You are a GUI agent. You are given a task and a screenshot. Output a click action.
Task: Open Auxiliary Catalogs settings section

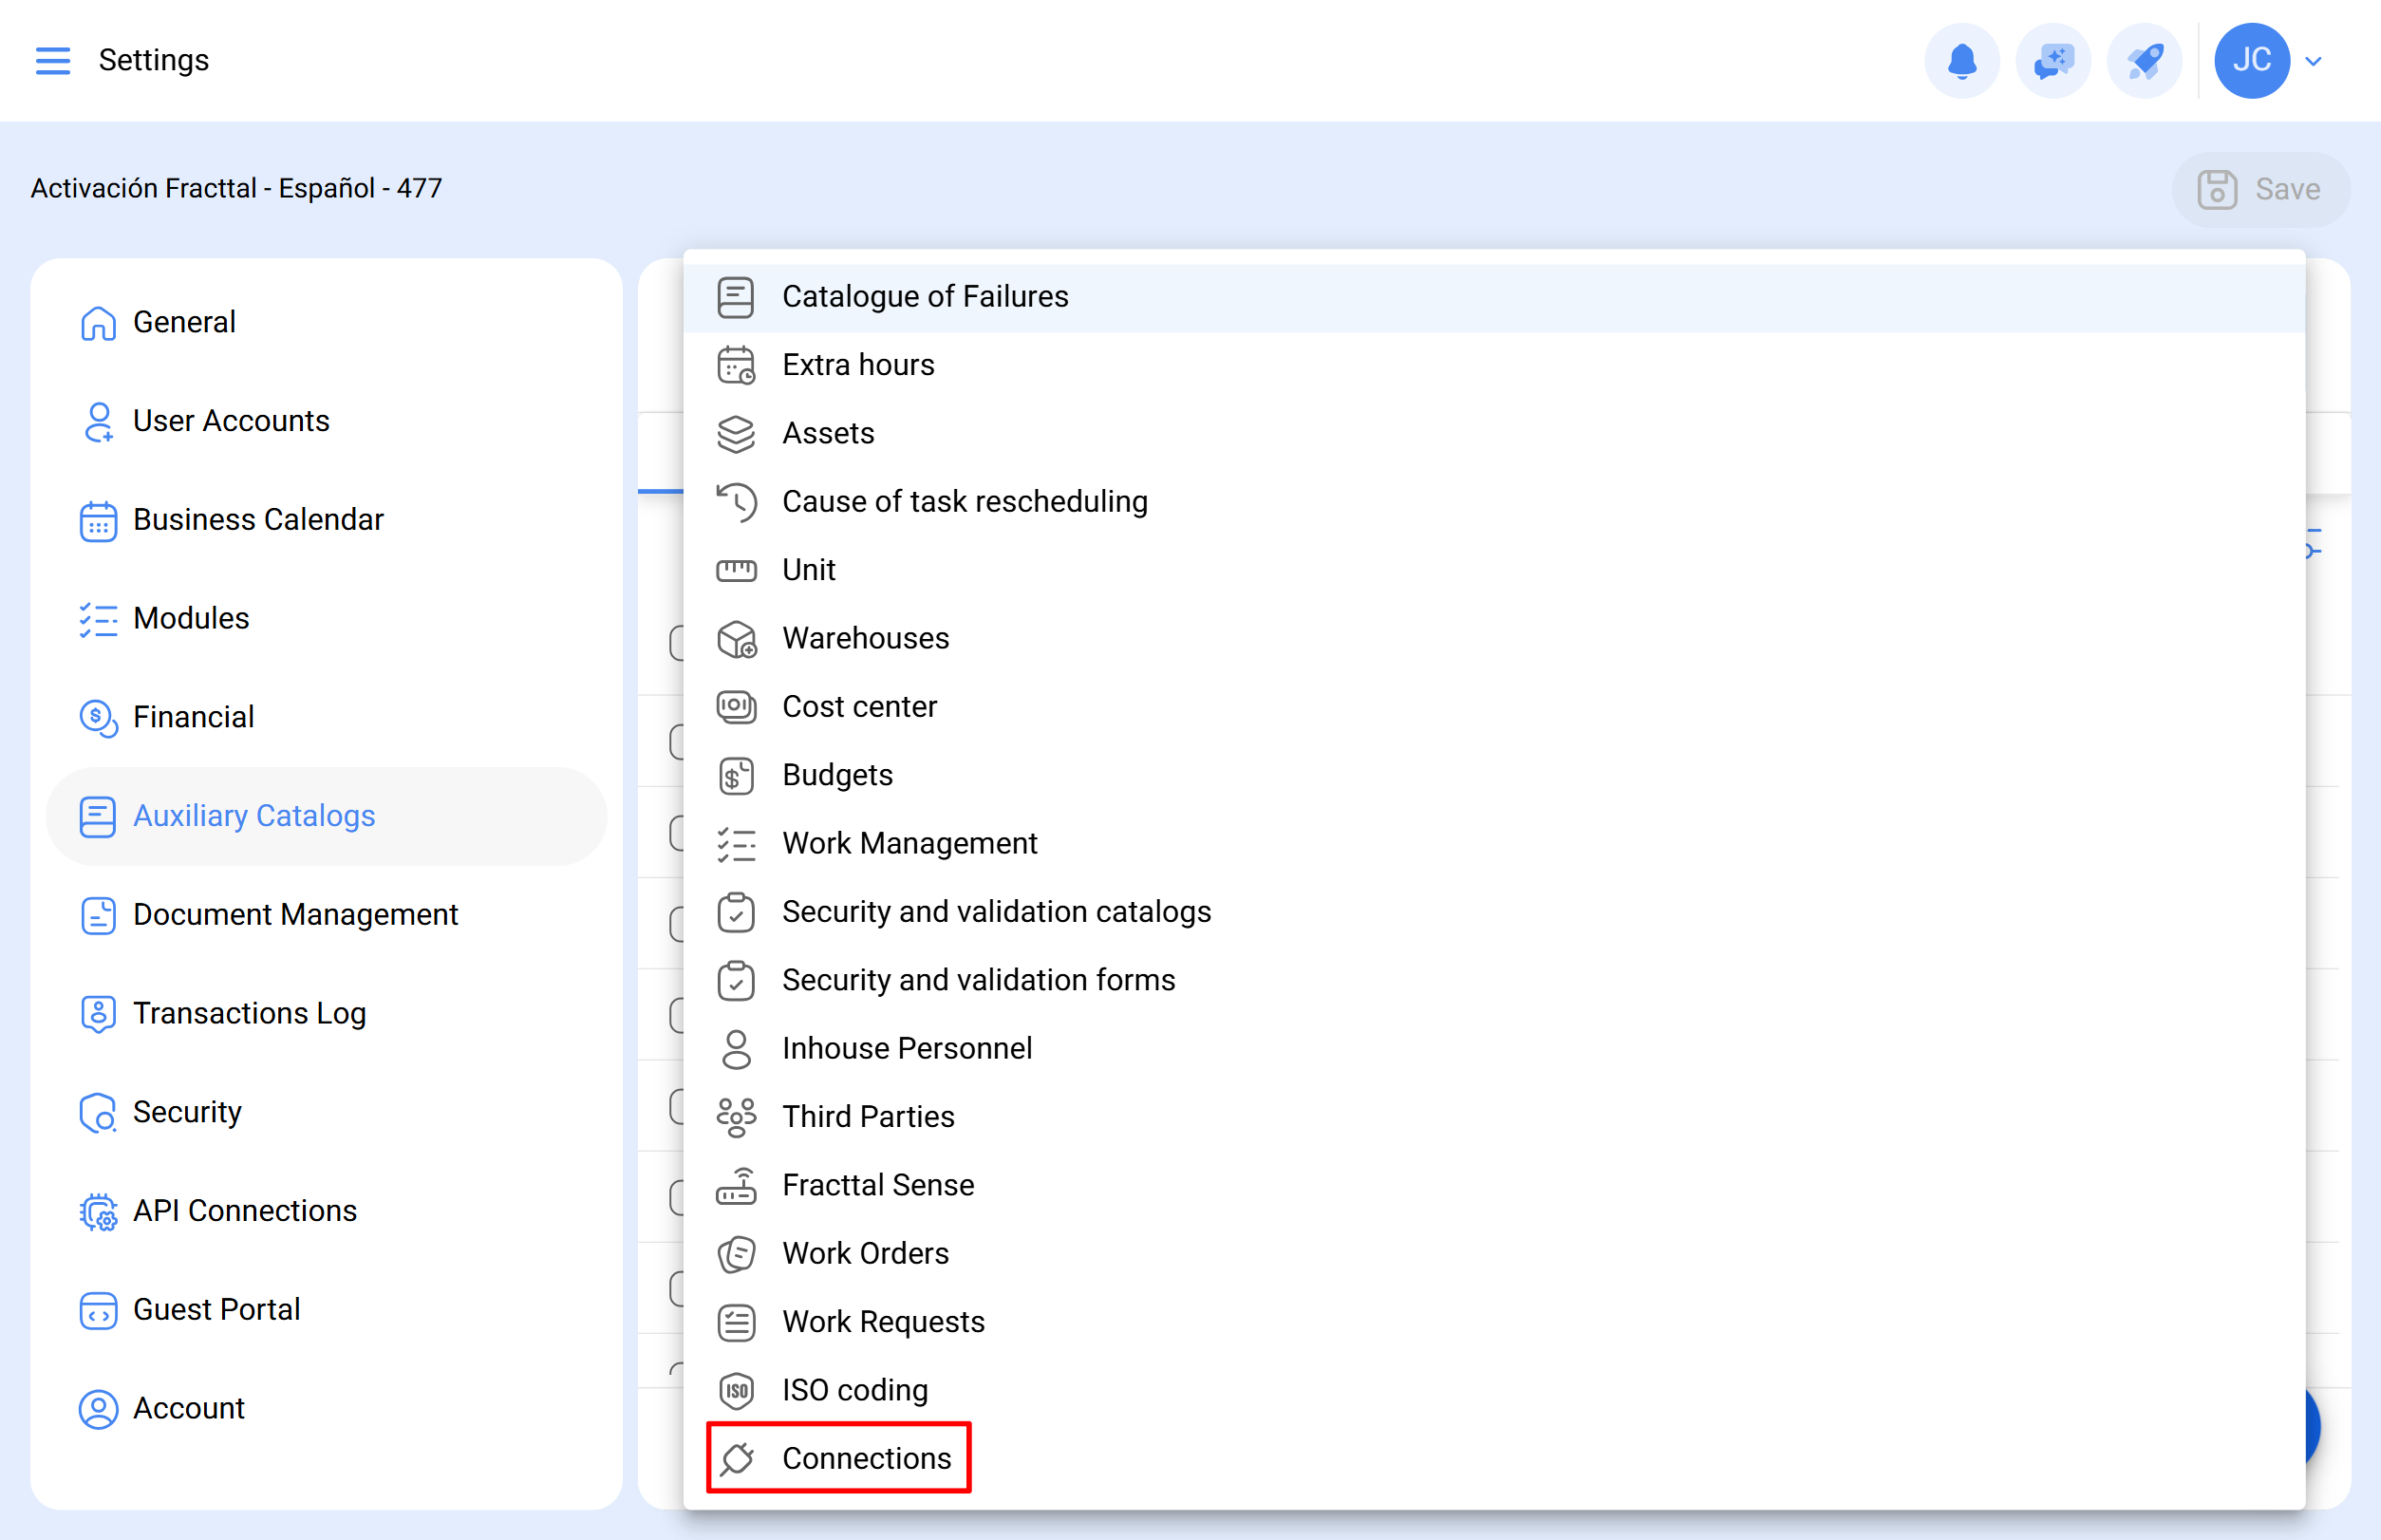[253, 816]
